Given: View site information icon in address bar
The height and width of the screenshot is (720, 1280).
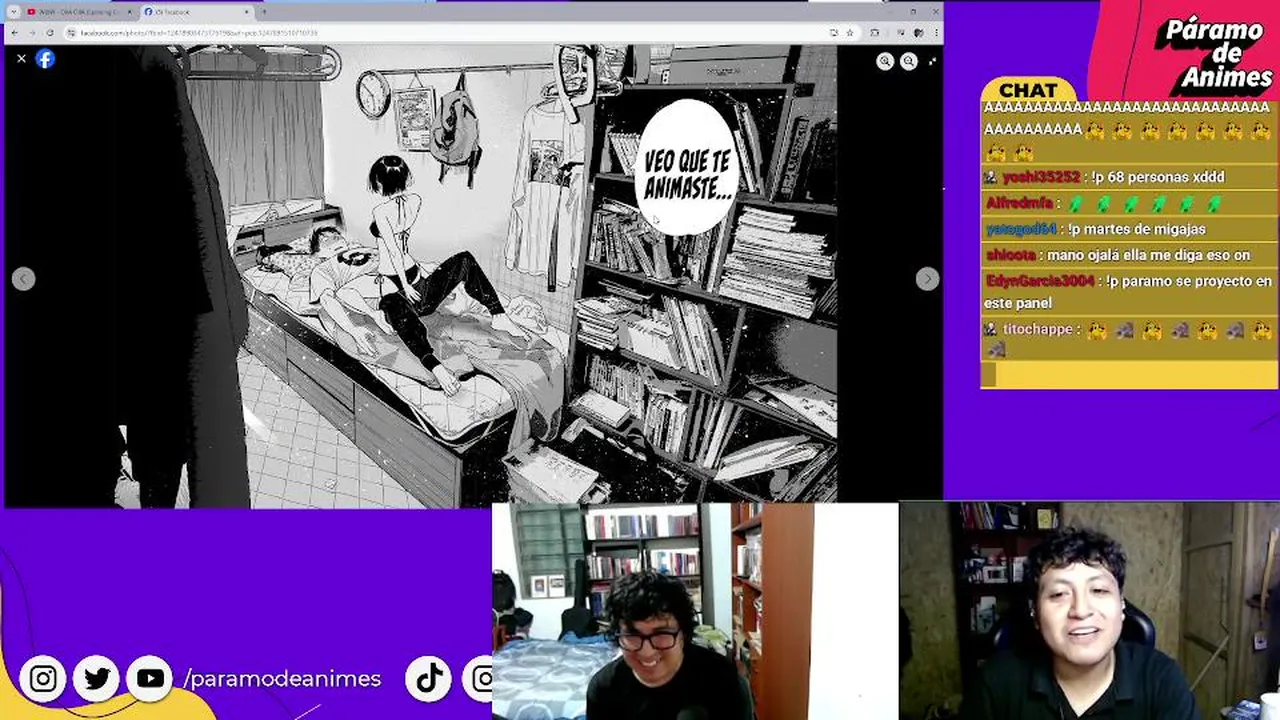Looking at the screenshot, I should point(71,33).
